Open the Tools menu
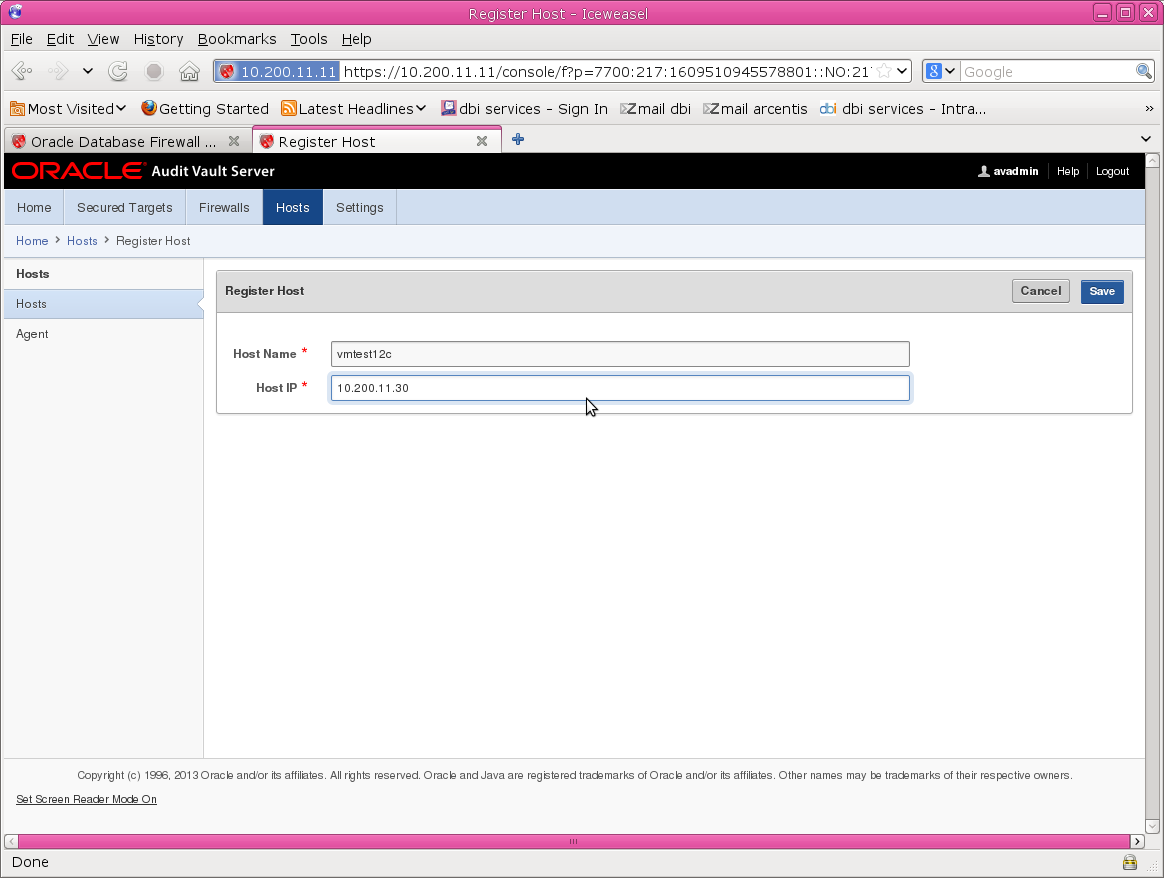The image size is (1164, 878). click(x=309, y=39)
